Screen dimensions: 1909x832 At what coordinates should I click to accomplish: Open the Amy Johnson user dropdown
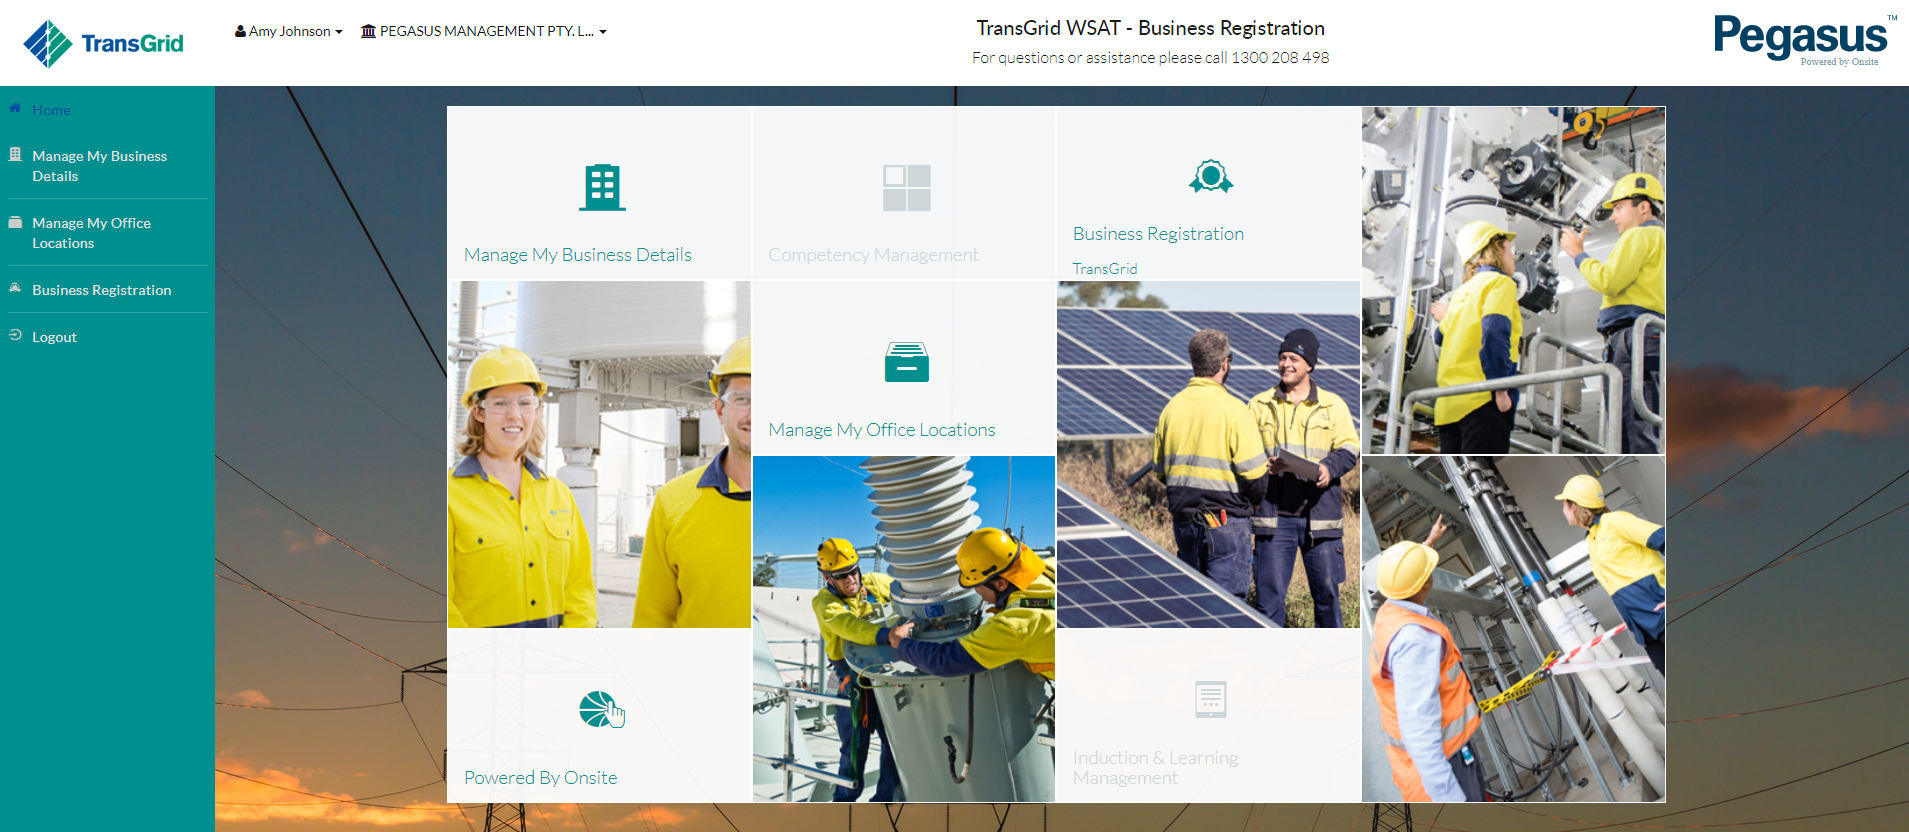click(289, 31)
